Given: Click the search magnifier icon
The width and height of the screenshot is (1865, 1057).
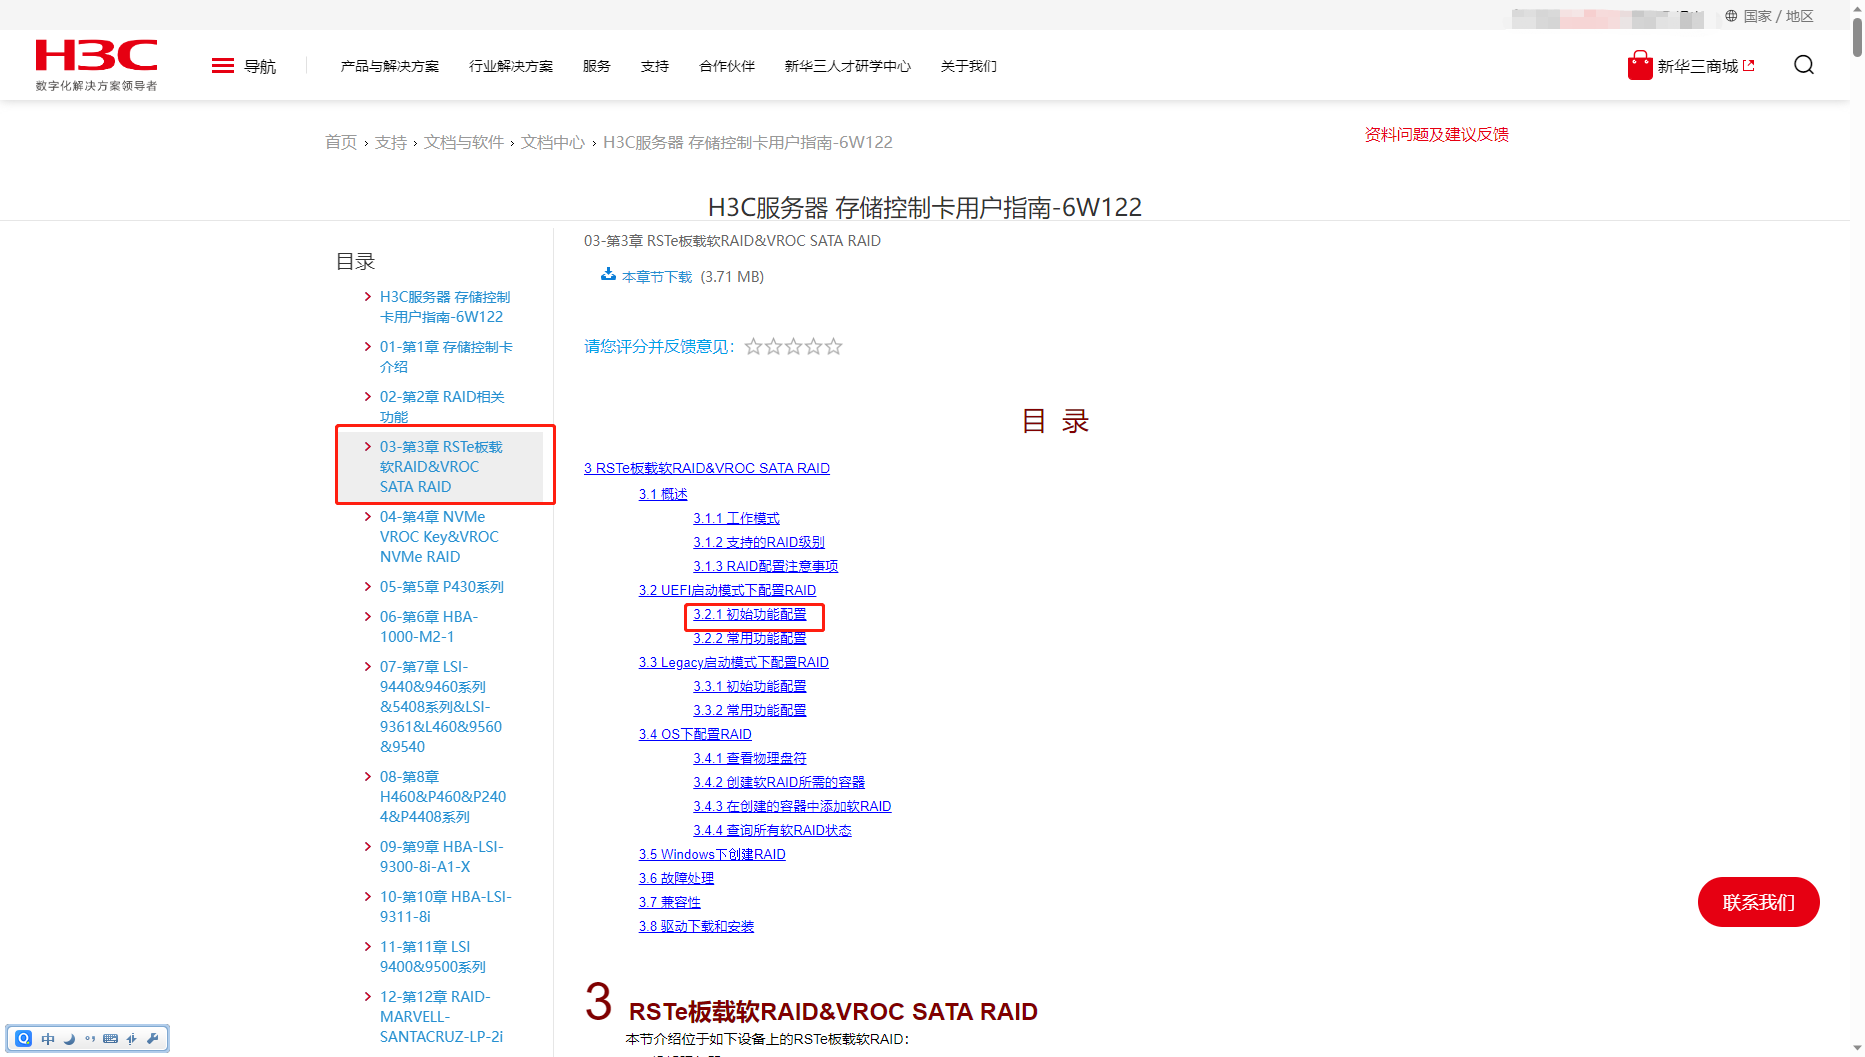Looking at the screenshot, I should 1804,65.
